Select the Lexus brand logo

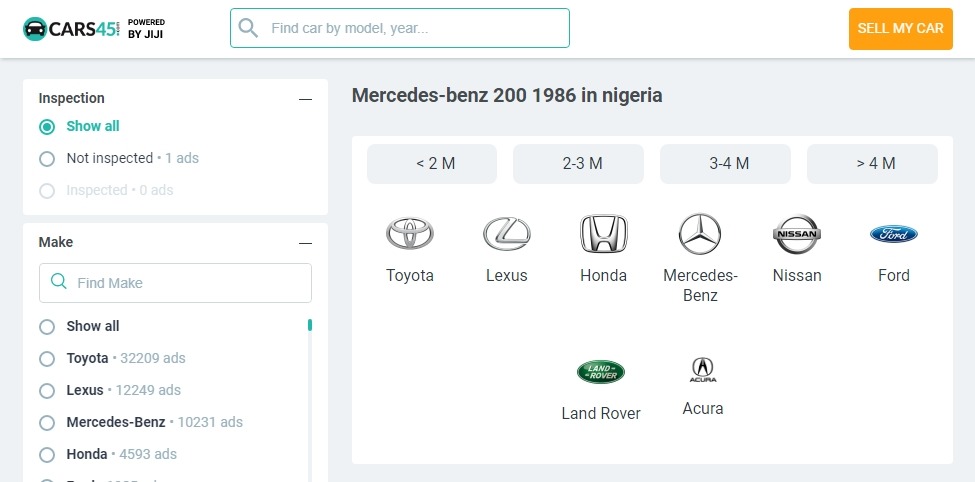pos(507,234)
